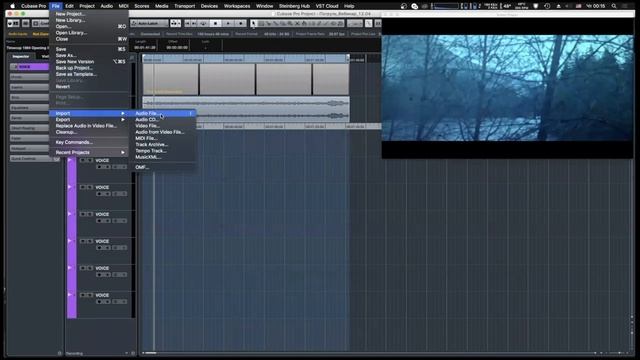
Task: Switch to the Inspector tab
Action: [21, 56]
